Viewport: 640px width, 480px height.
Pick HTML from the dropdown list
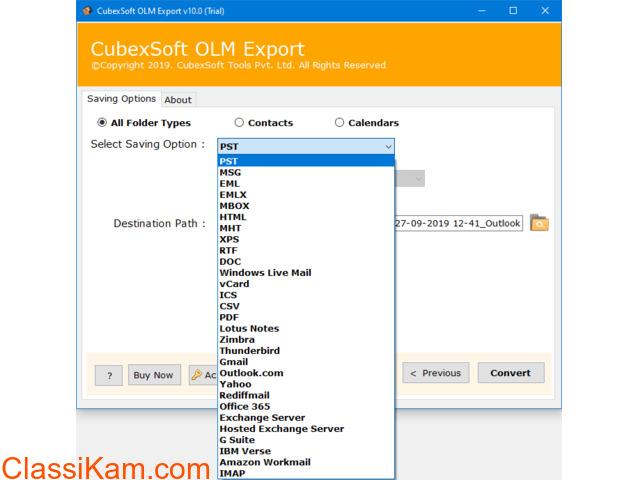[x=306, y=217]
